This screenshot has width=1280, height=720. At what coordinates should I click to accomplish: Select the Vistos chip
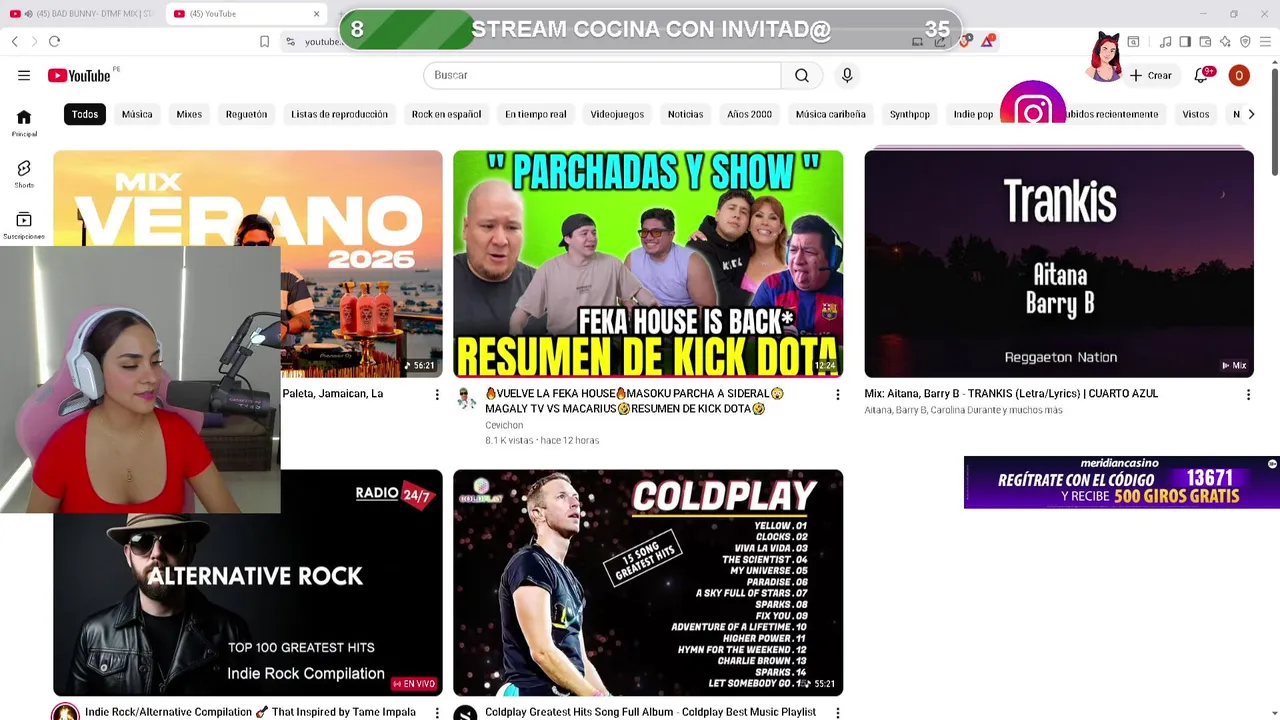1196,114
